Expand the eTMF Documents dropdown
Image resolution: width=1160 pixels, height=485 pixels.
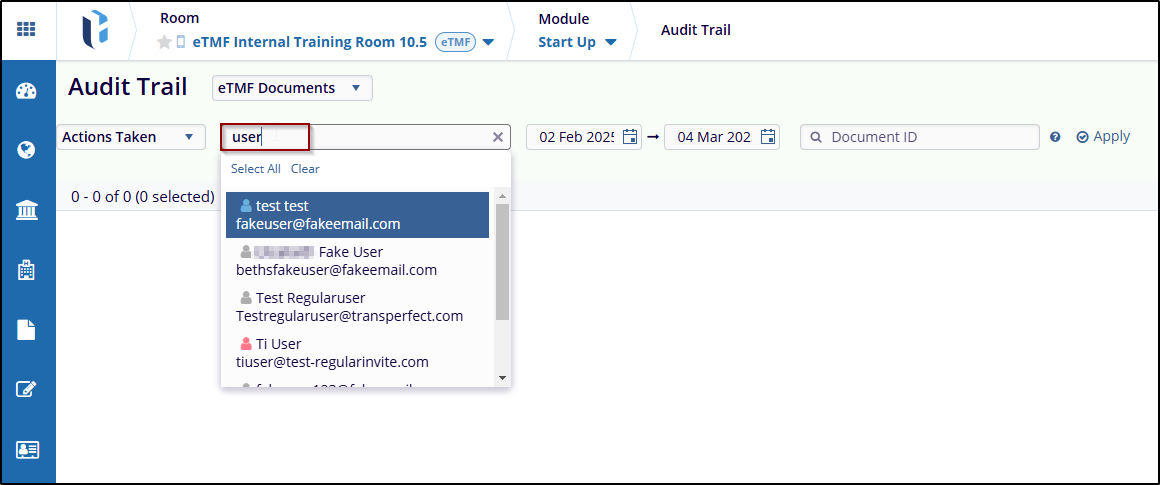pyautogui.click(x=292, y=88)
